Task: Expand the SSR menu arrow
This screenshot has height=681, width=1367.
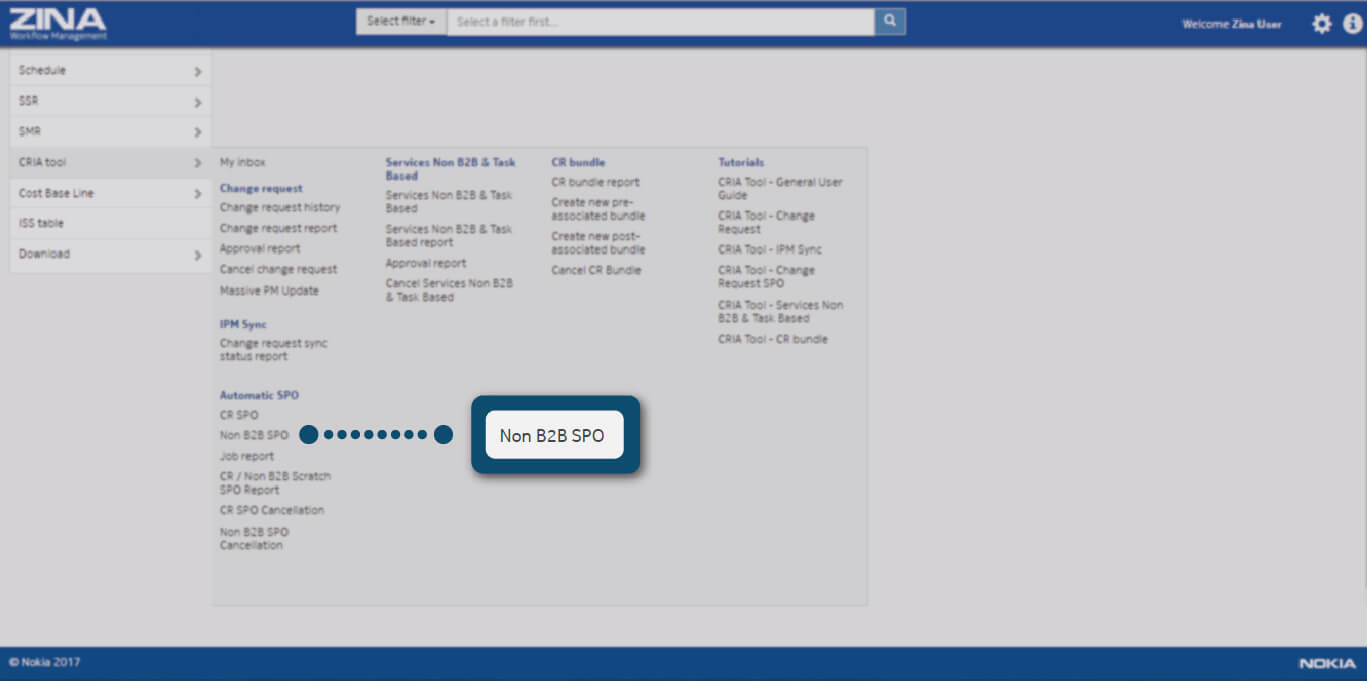Action: pos(197,102)
